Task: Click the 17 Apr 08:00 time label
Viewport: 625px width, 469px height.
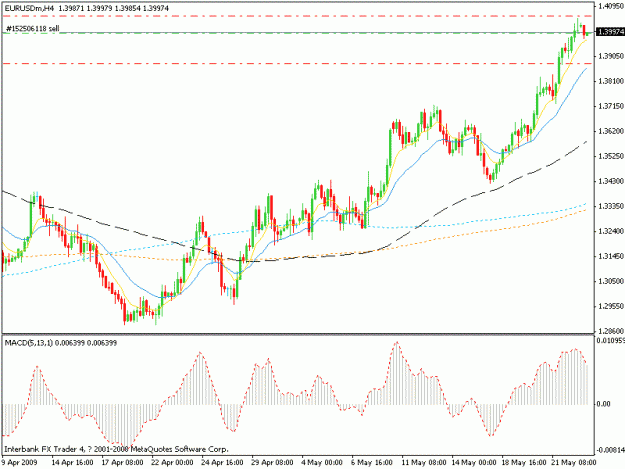Action: point(122,463)
